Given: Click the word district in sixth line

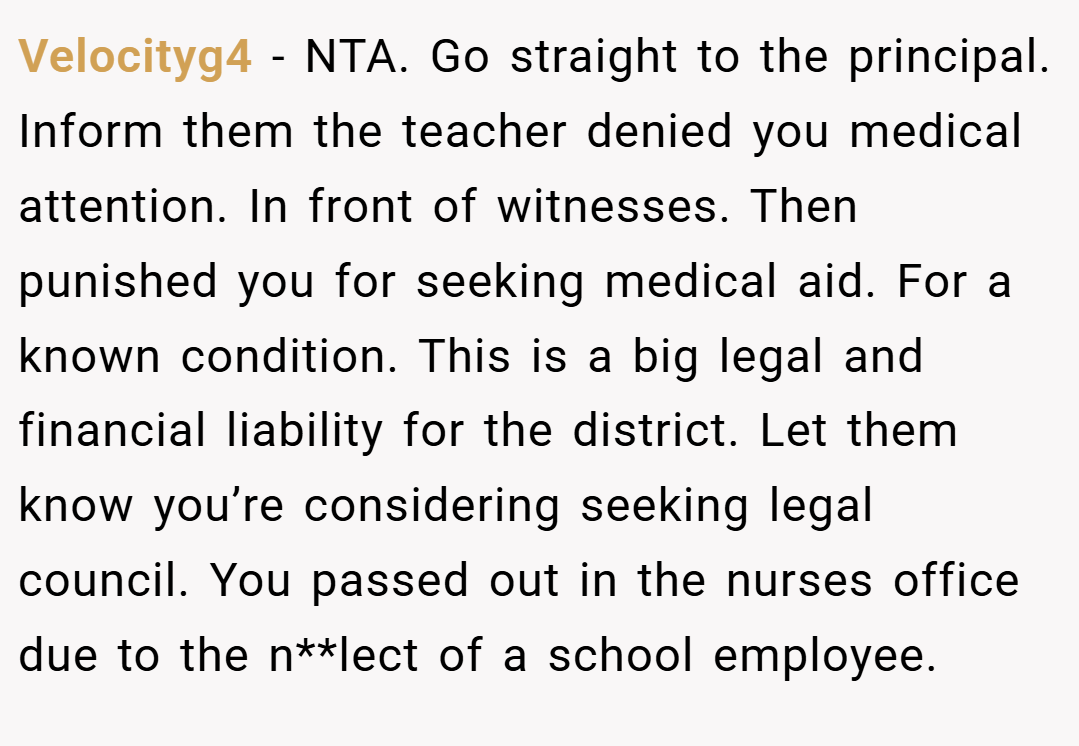Looking at the screenshot, I should click(x=655, y=431).
